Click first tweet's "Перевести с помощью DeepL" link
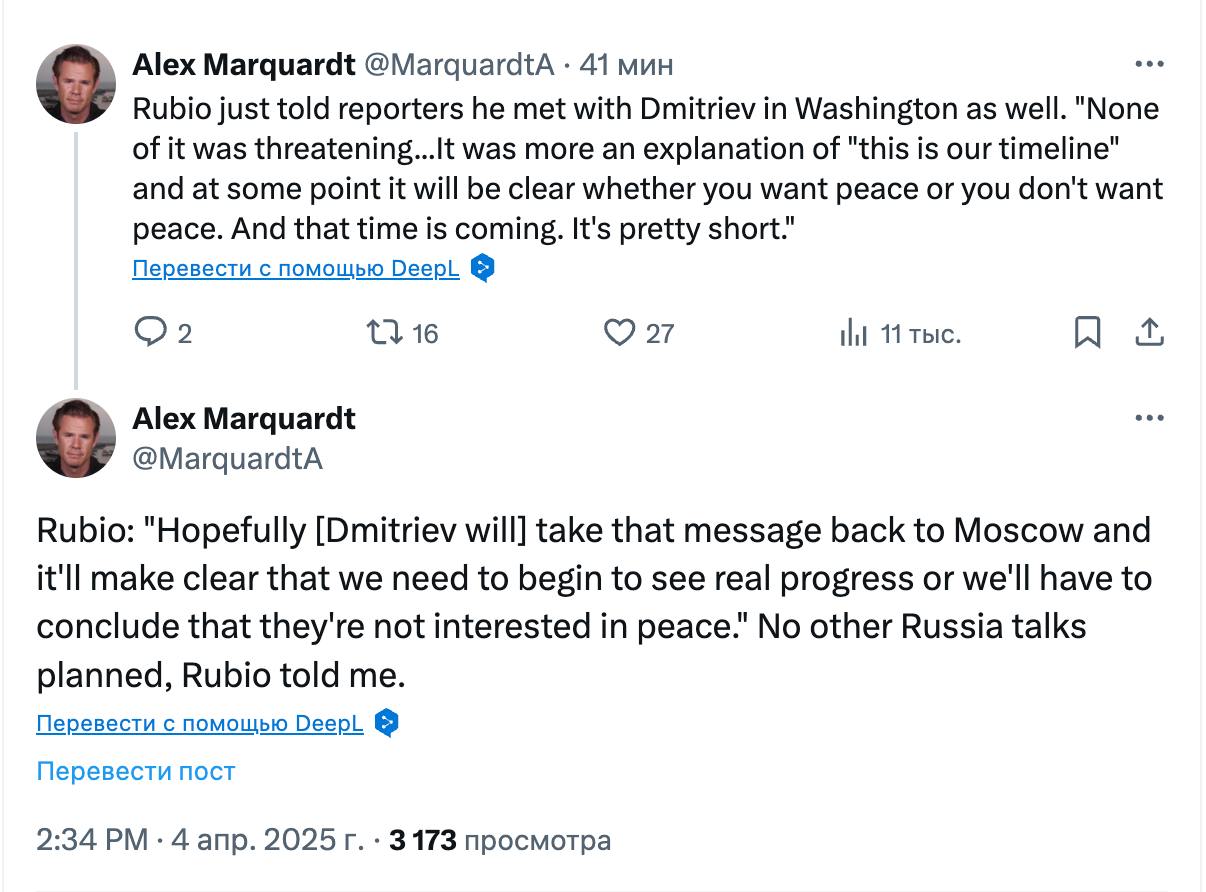The height and width of the screenshot is (892, 1206). pos(296,269)
